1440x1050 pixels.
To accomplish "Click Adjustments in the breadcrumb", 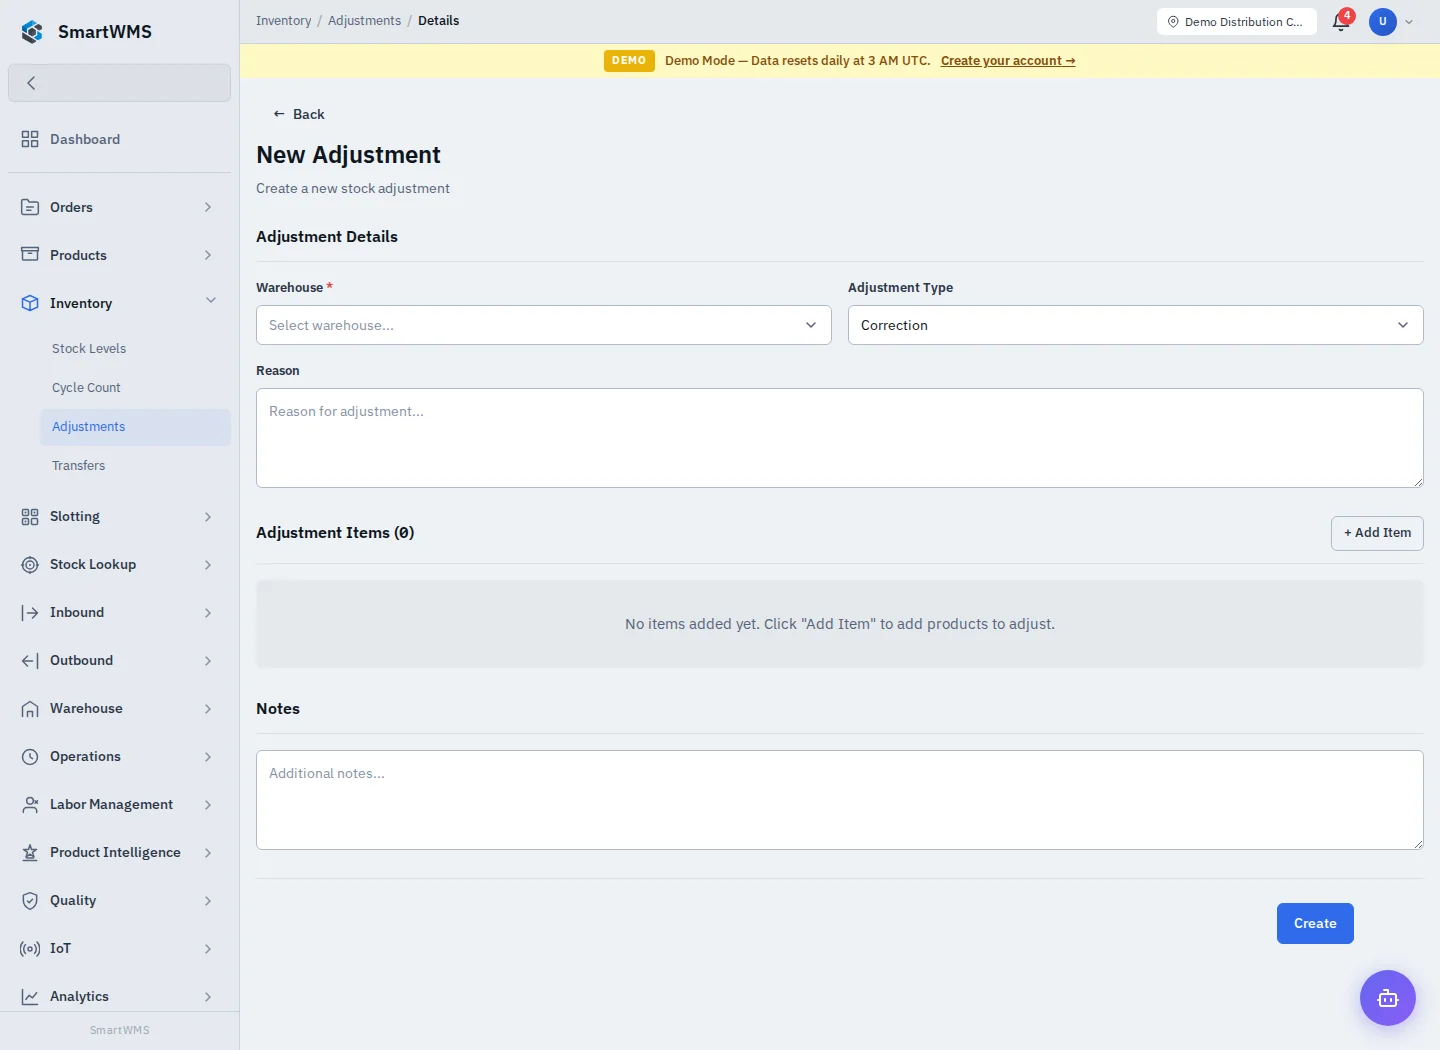I will point(364,21).
